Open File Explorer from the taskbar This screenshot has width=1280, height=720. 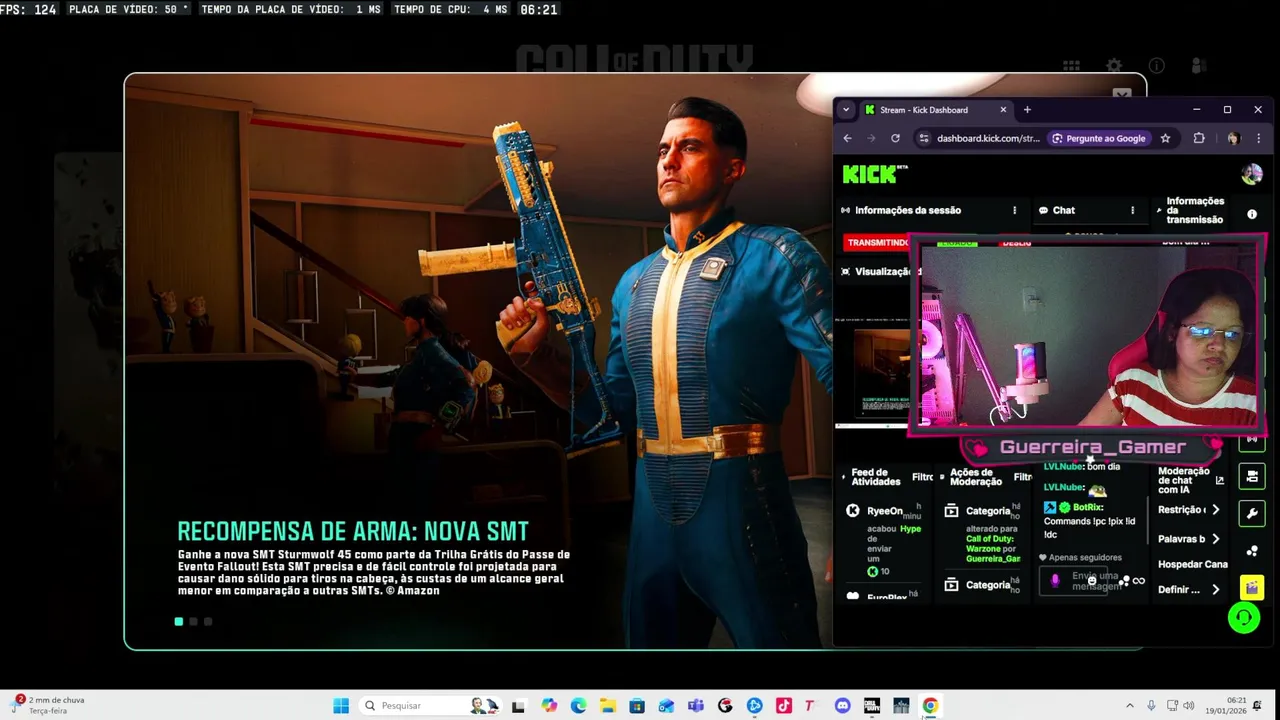click(x=607, y=706)
